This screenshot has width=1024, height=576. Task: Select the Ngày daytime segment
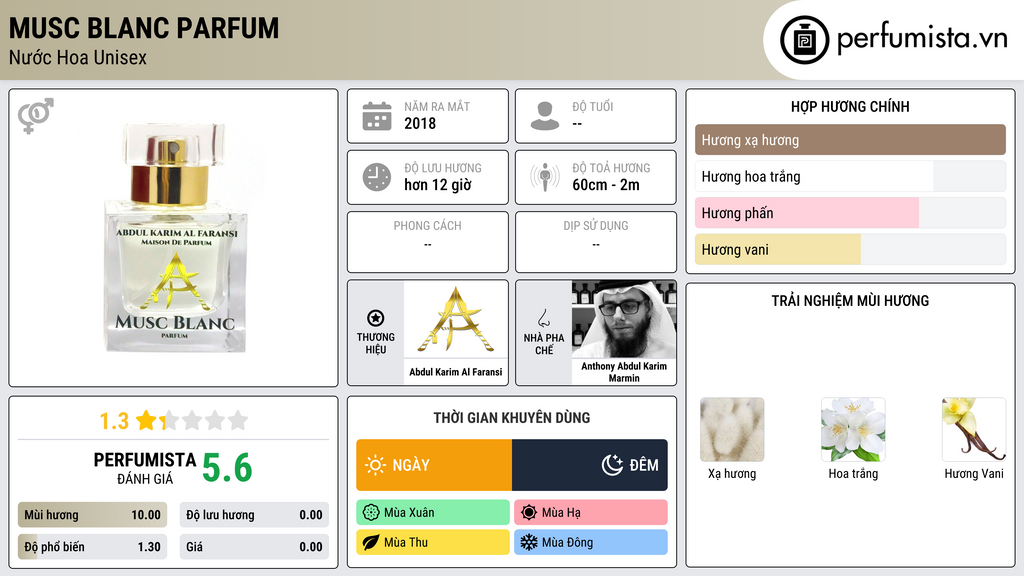[x=434, y=465]
